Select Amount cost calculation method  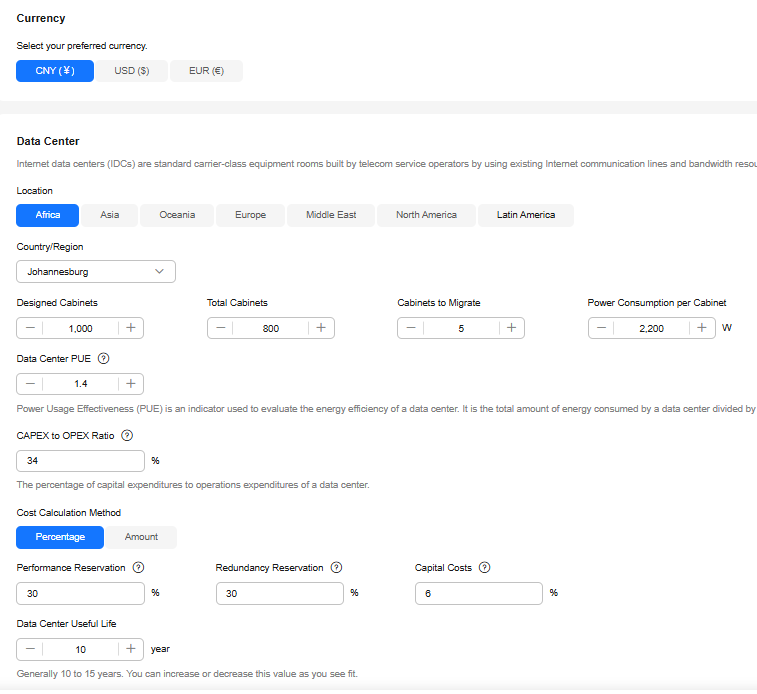(141, 537)
